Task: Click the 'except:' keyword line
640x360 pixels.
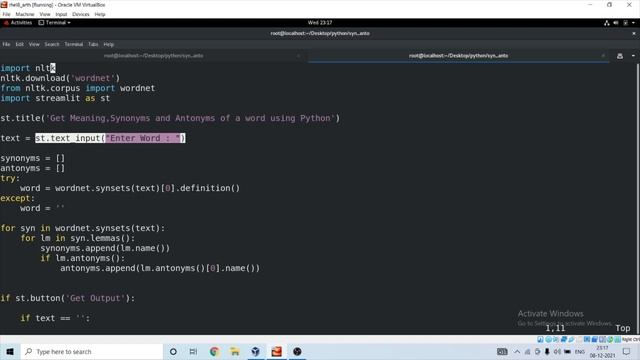Action: [x=18, y=198]
